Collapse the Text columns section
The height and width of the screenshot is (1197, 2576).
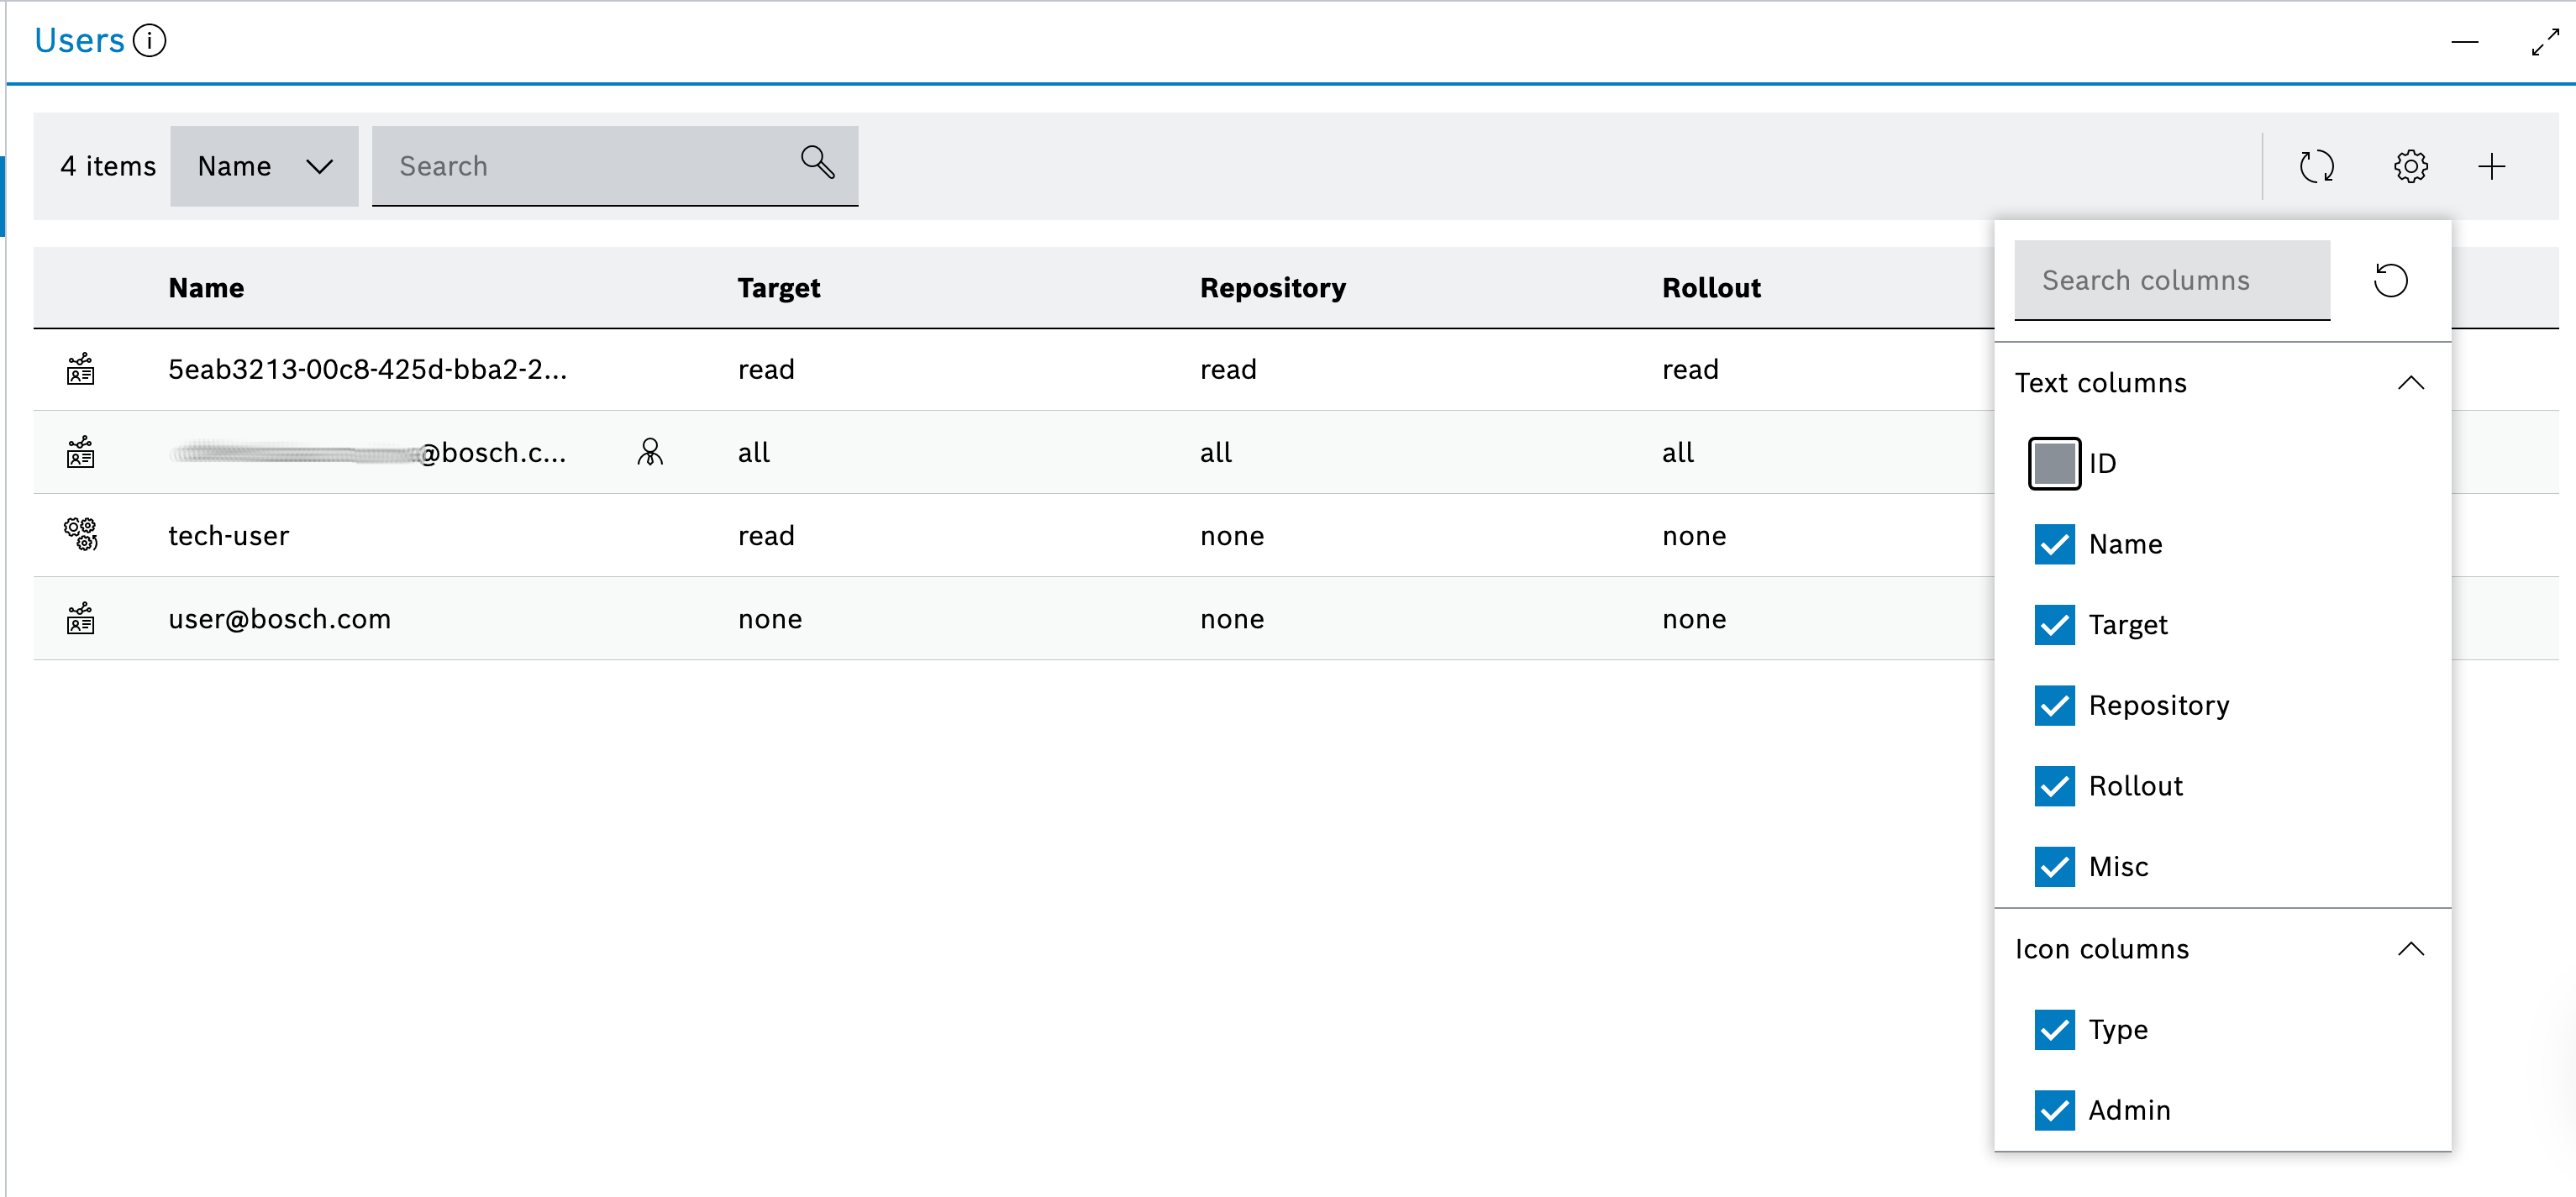coord(2410,383)
